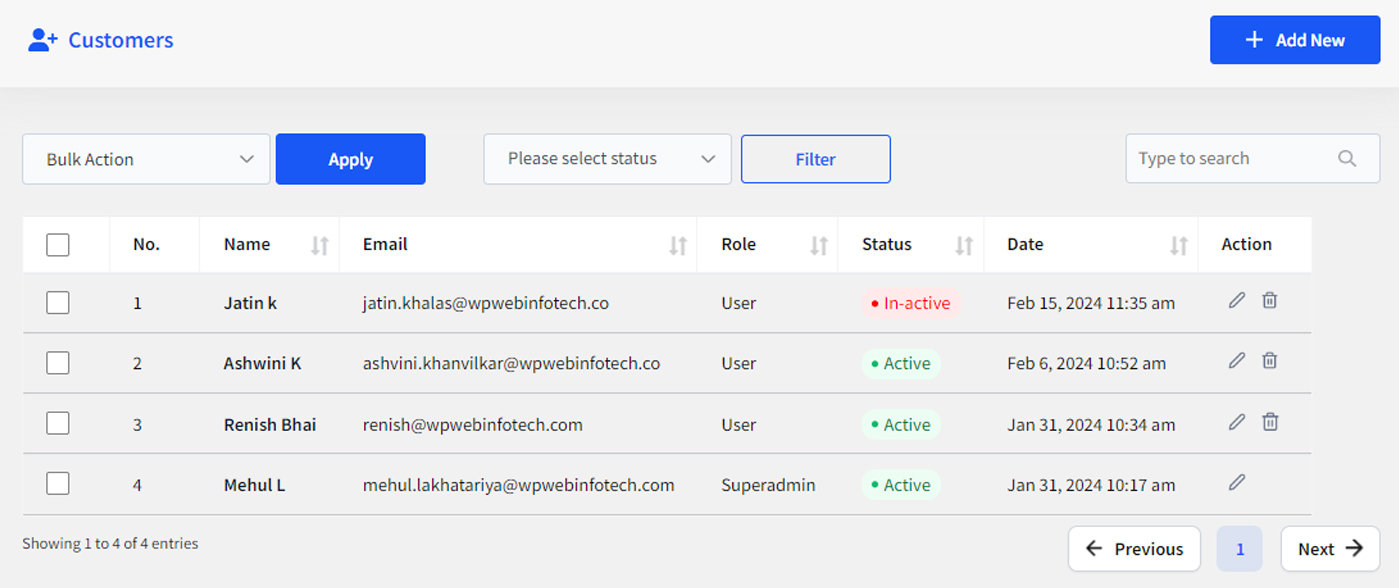Click the Add New button
The width and height of the screenshot is (1399, 588).
tap(1295, 40)
